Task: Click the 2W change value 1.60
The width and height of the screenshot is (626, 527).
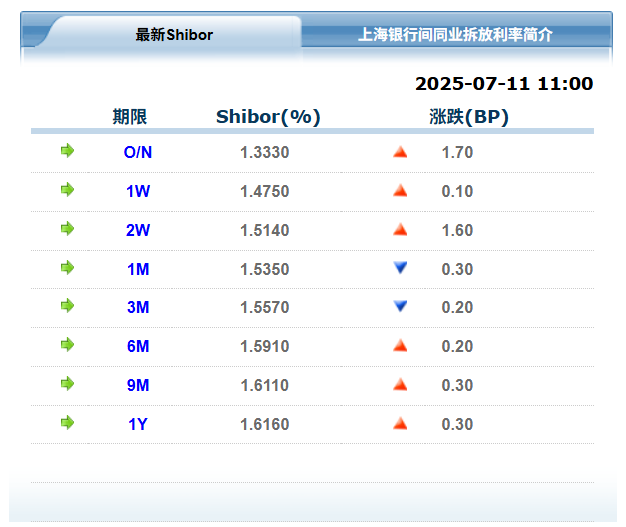Action: tap(457, 230)
